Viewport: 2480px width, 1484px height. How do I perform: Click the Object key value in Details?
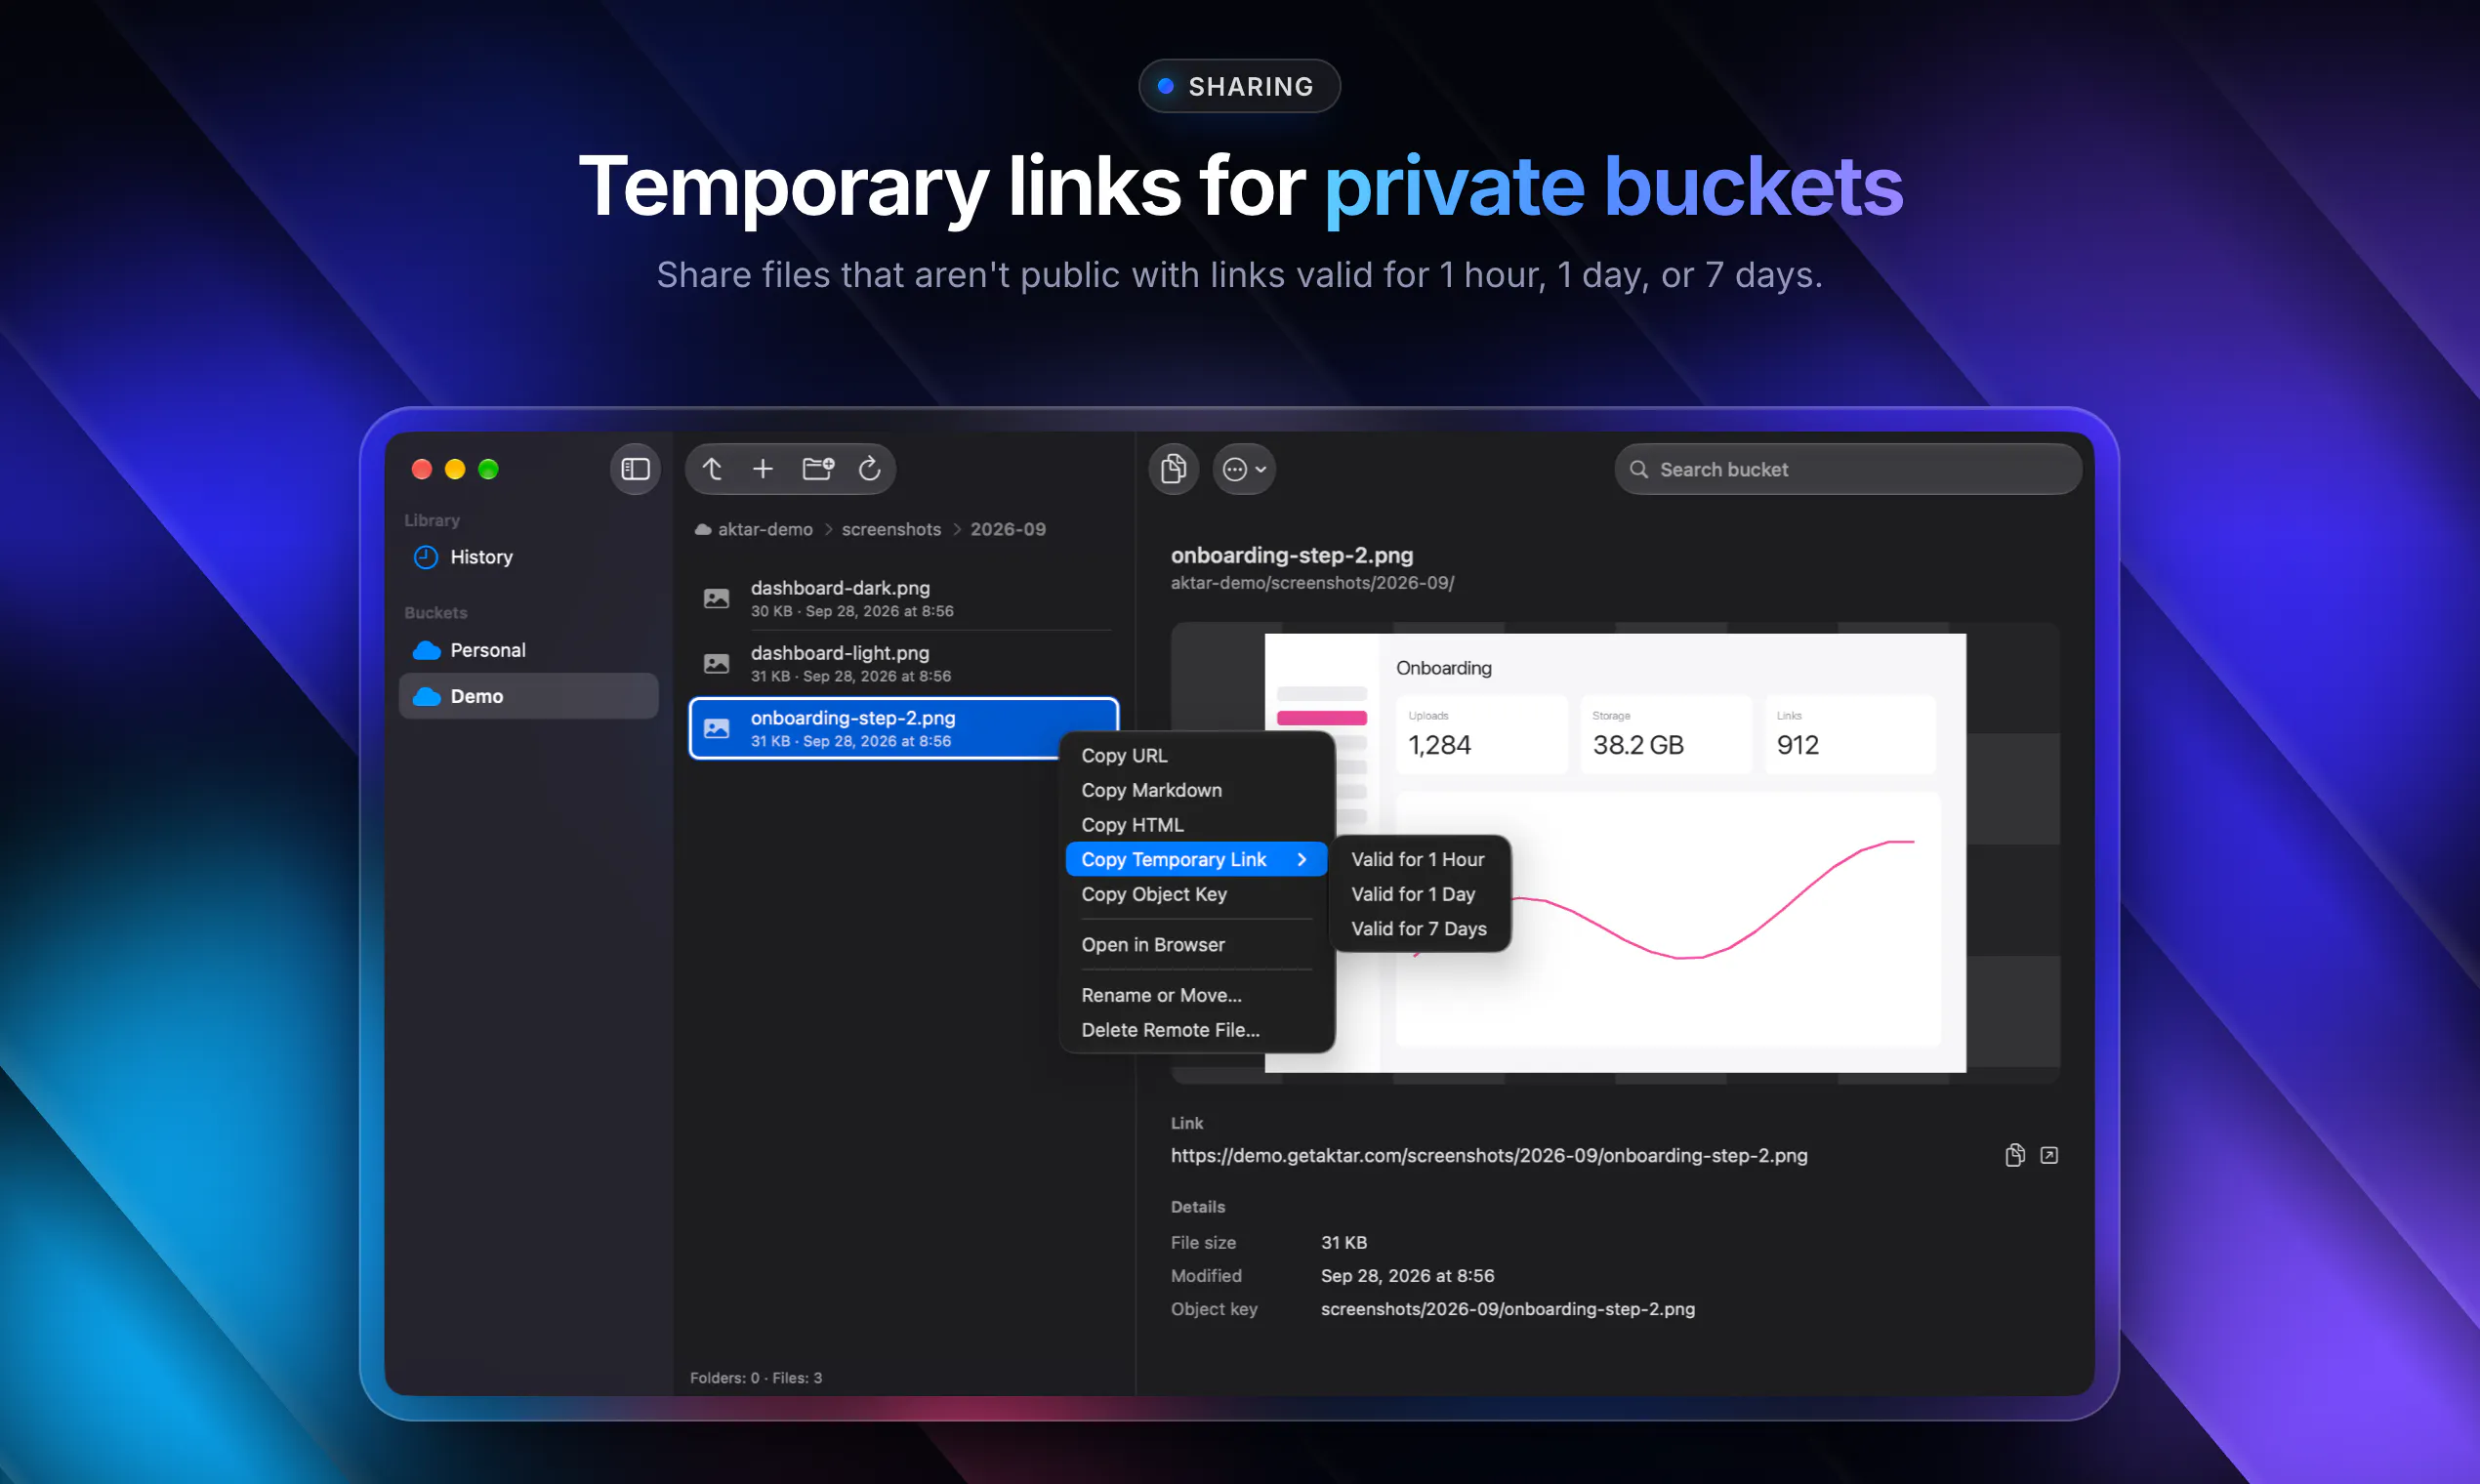1508,1309
